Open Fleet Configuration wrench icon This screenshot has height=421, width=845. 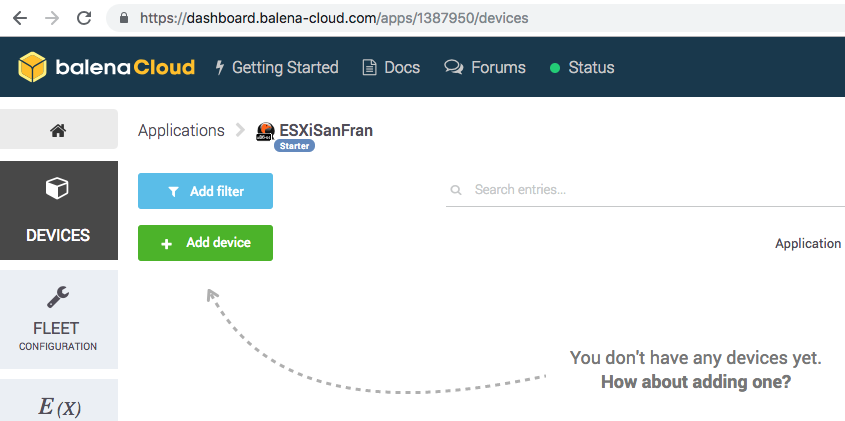pyautogui.click(x=58, y=297)
